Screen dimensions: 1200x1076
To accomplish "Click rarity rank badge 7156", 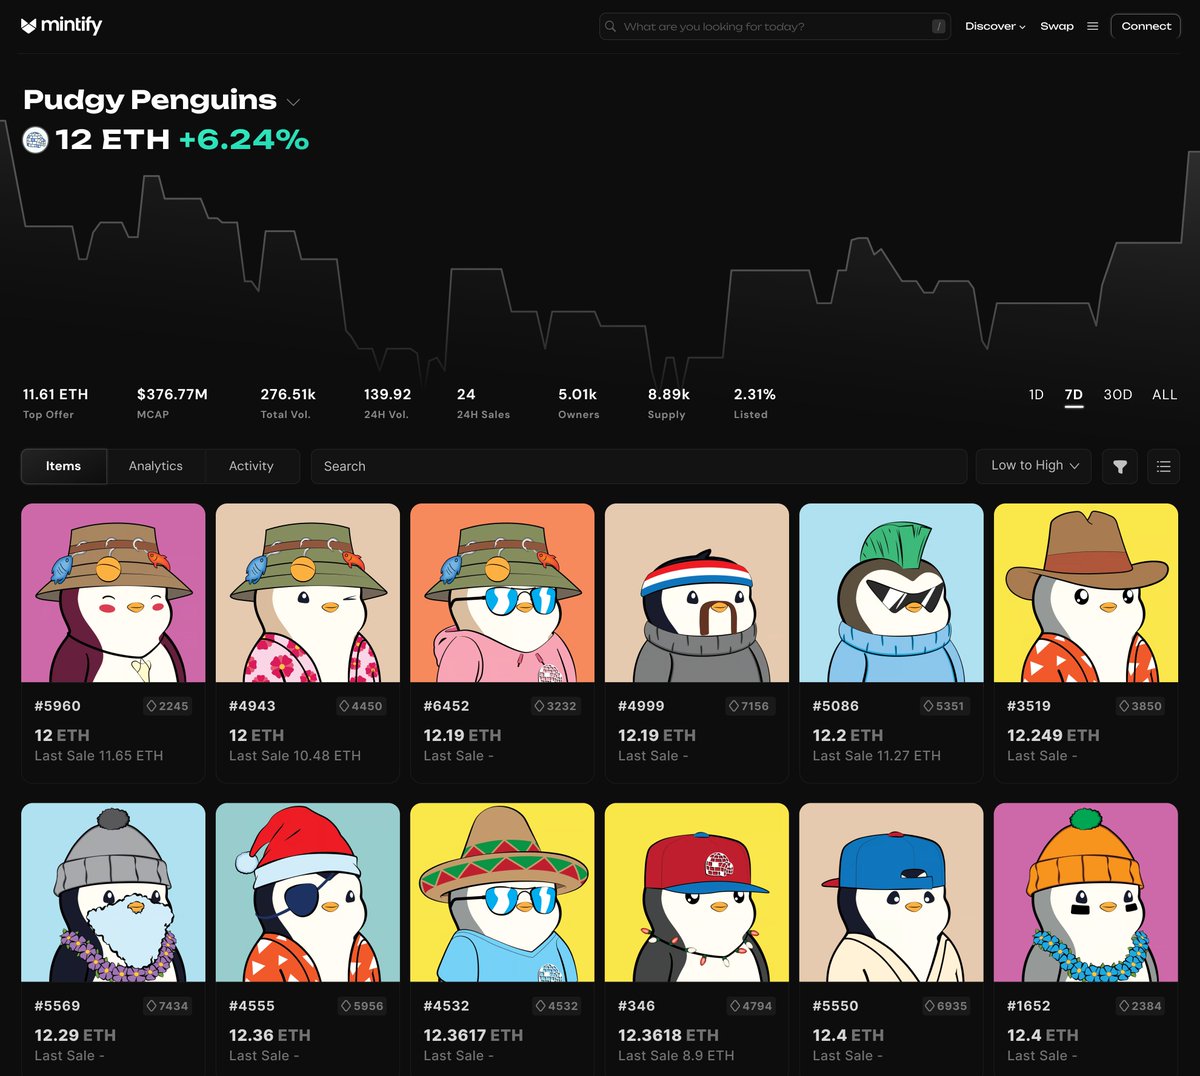I will [749, 706].
